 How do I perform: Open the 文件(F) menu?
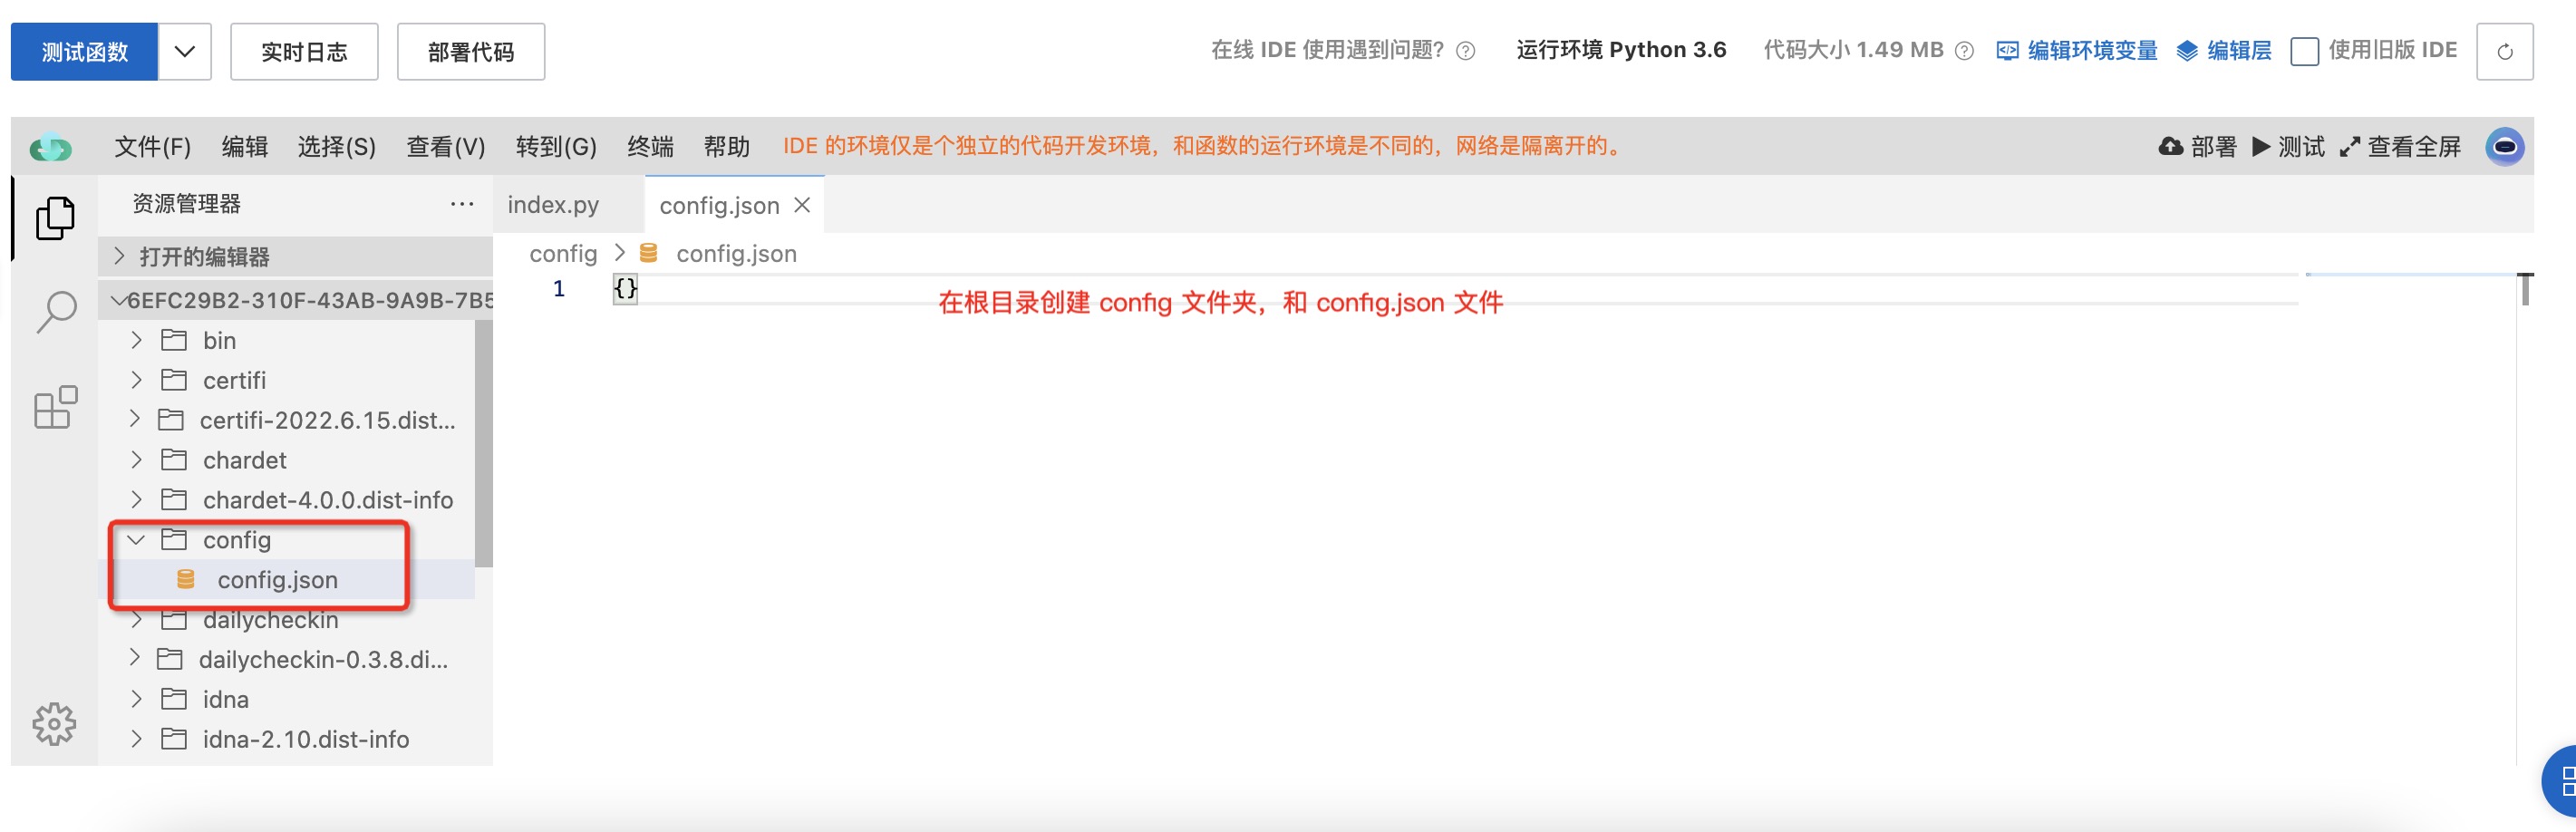(x=153, y=147)
